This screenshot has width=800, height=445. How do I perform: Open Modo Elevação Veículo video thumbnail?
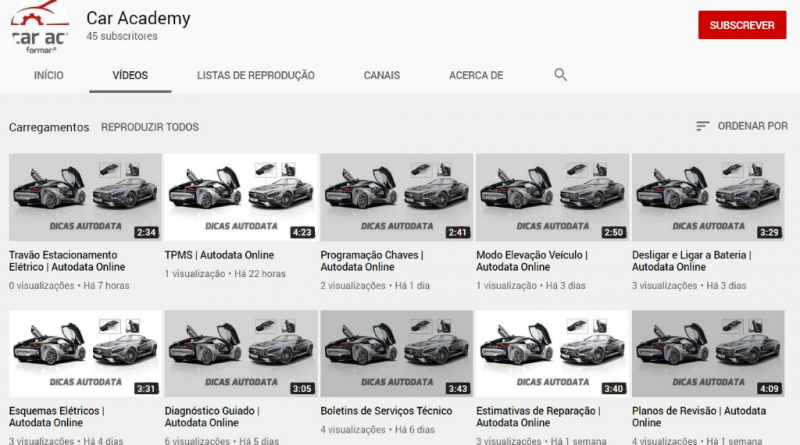click(x=552, y=197)
